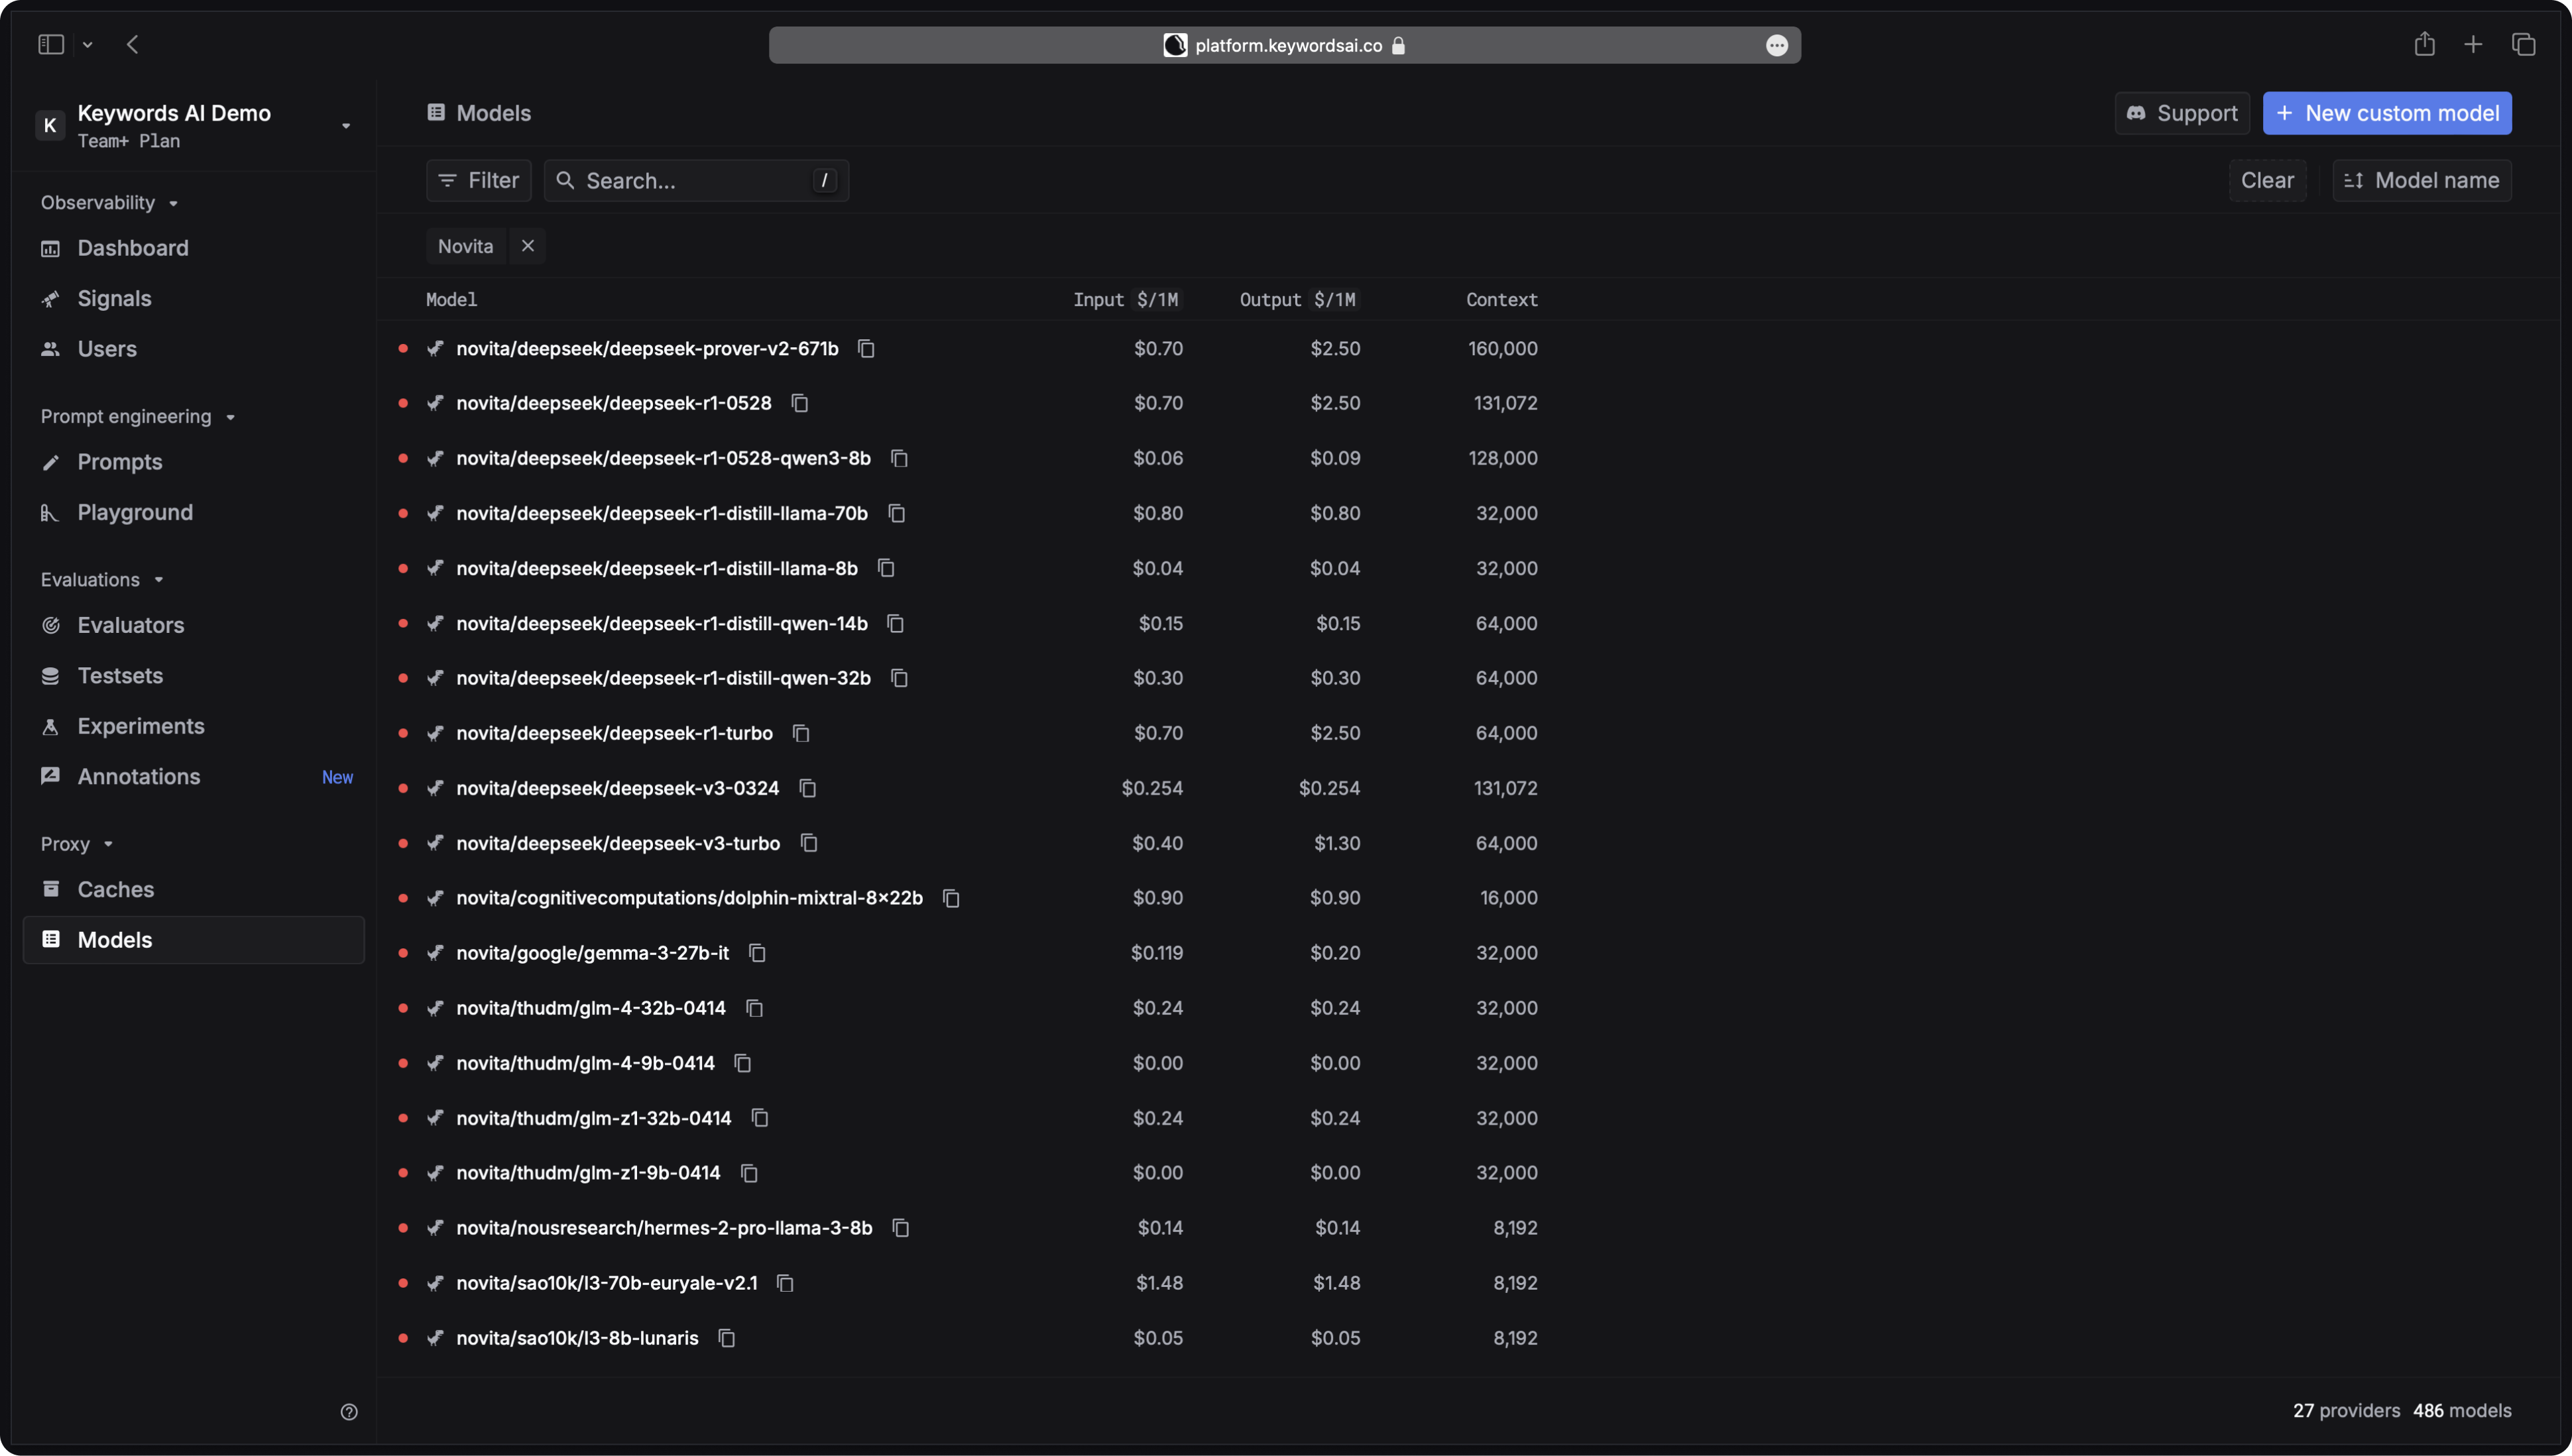The width and height of the screenshot is (2572, 1456).
Task: Open the Filter dropdown
Action: (479, 181)
